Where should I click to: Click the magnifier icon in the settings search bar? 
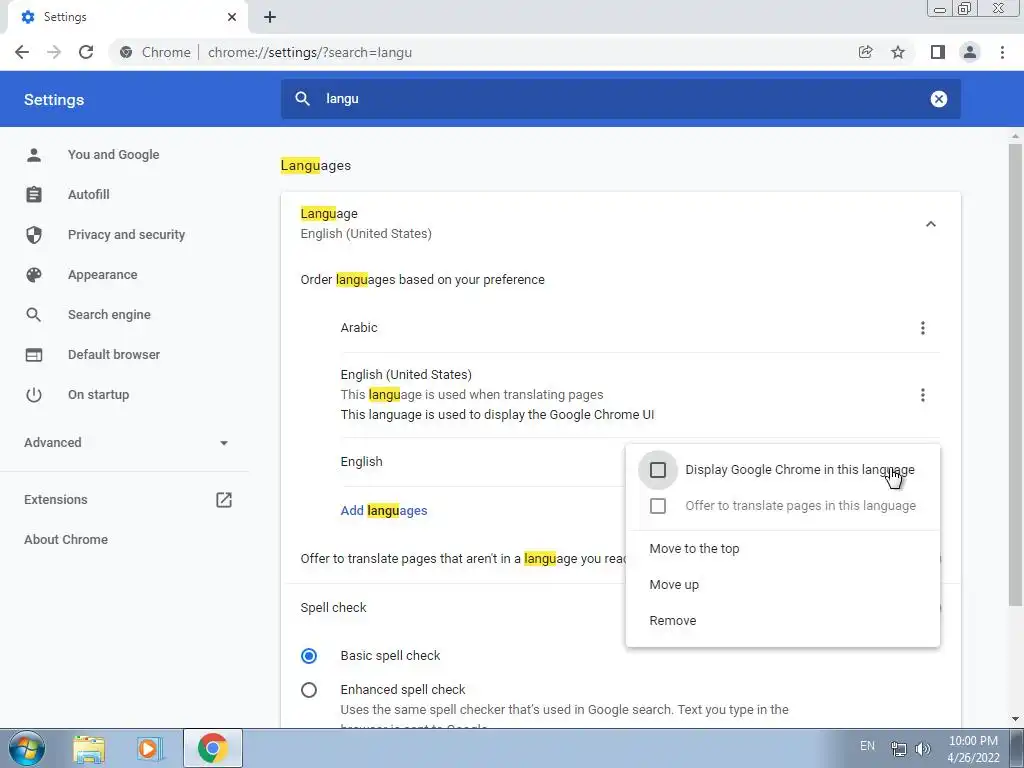[302, 99]
